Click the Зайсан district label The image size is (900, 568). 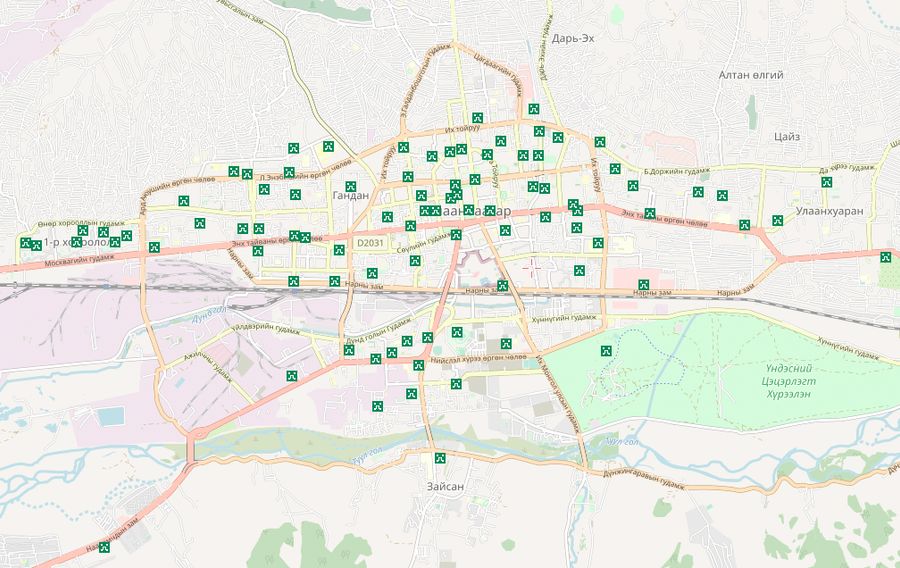pos(445,486)
